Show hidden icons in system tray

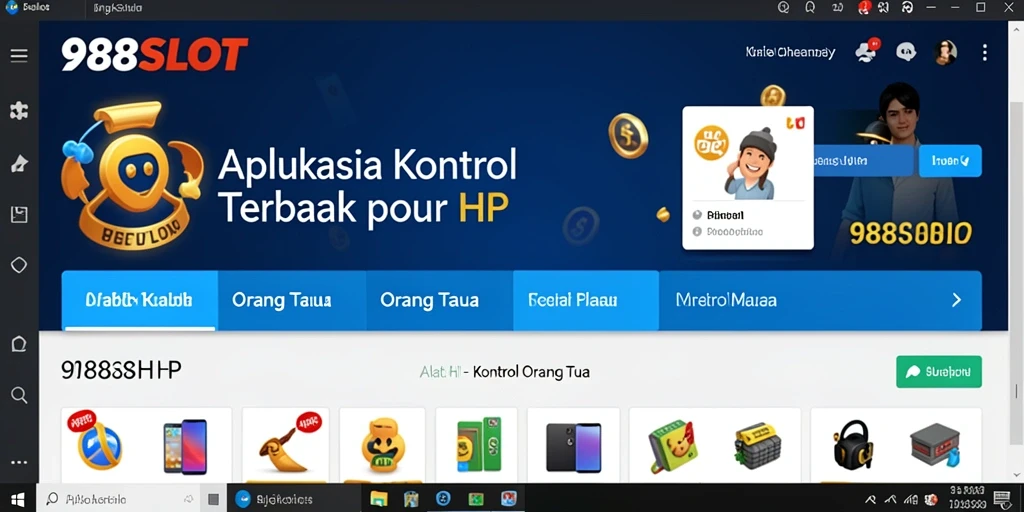tap(870, 499)
